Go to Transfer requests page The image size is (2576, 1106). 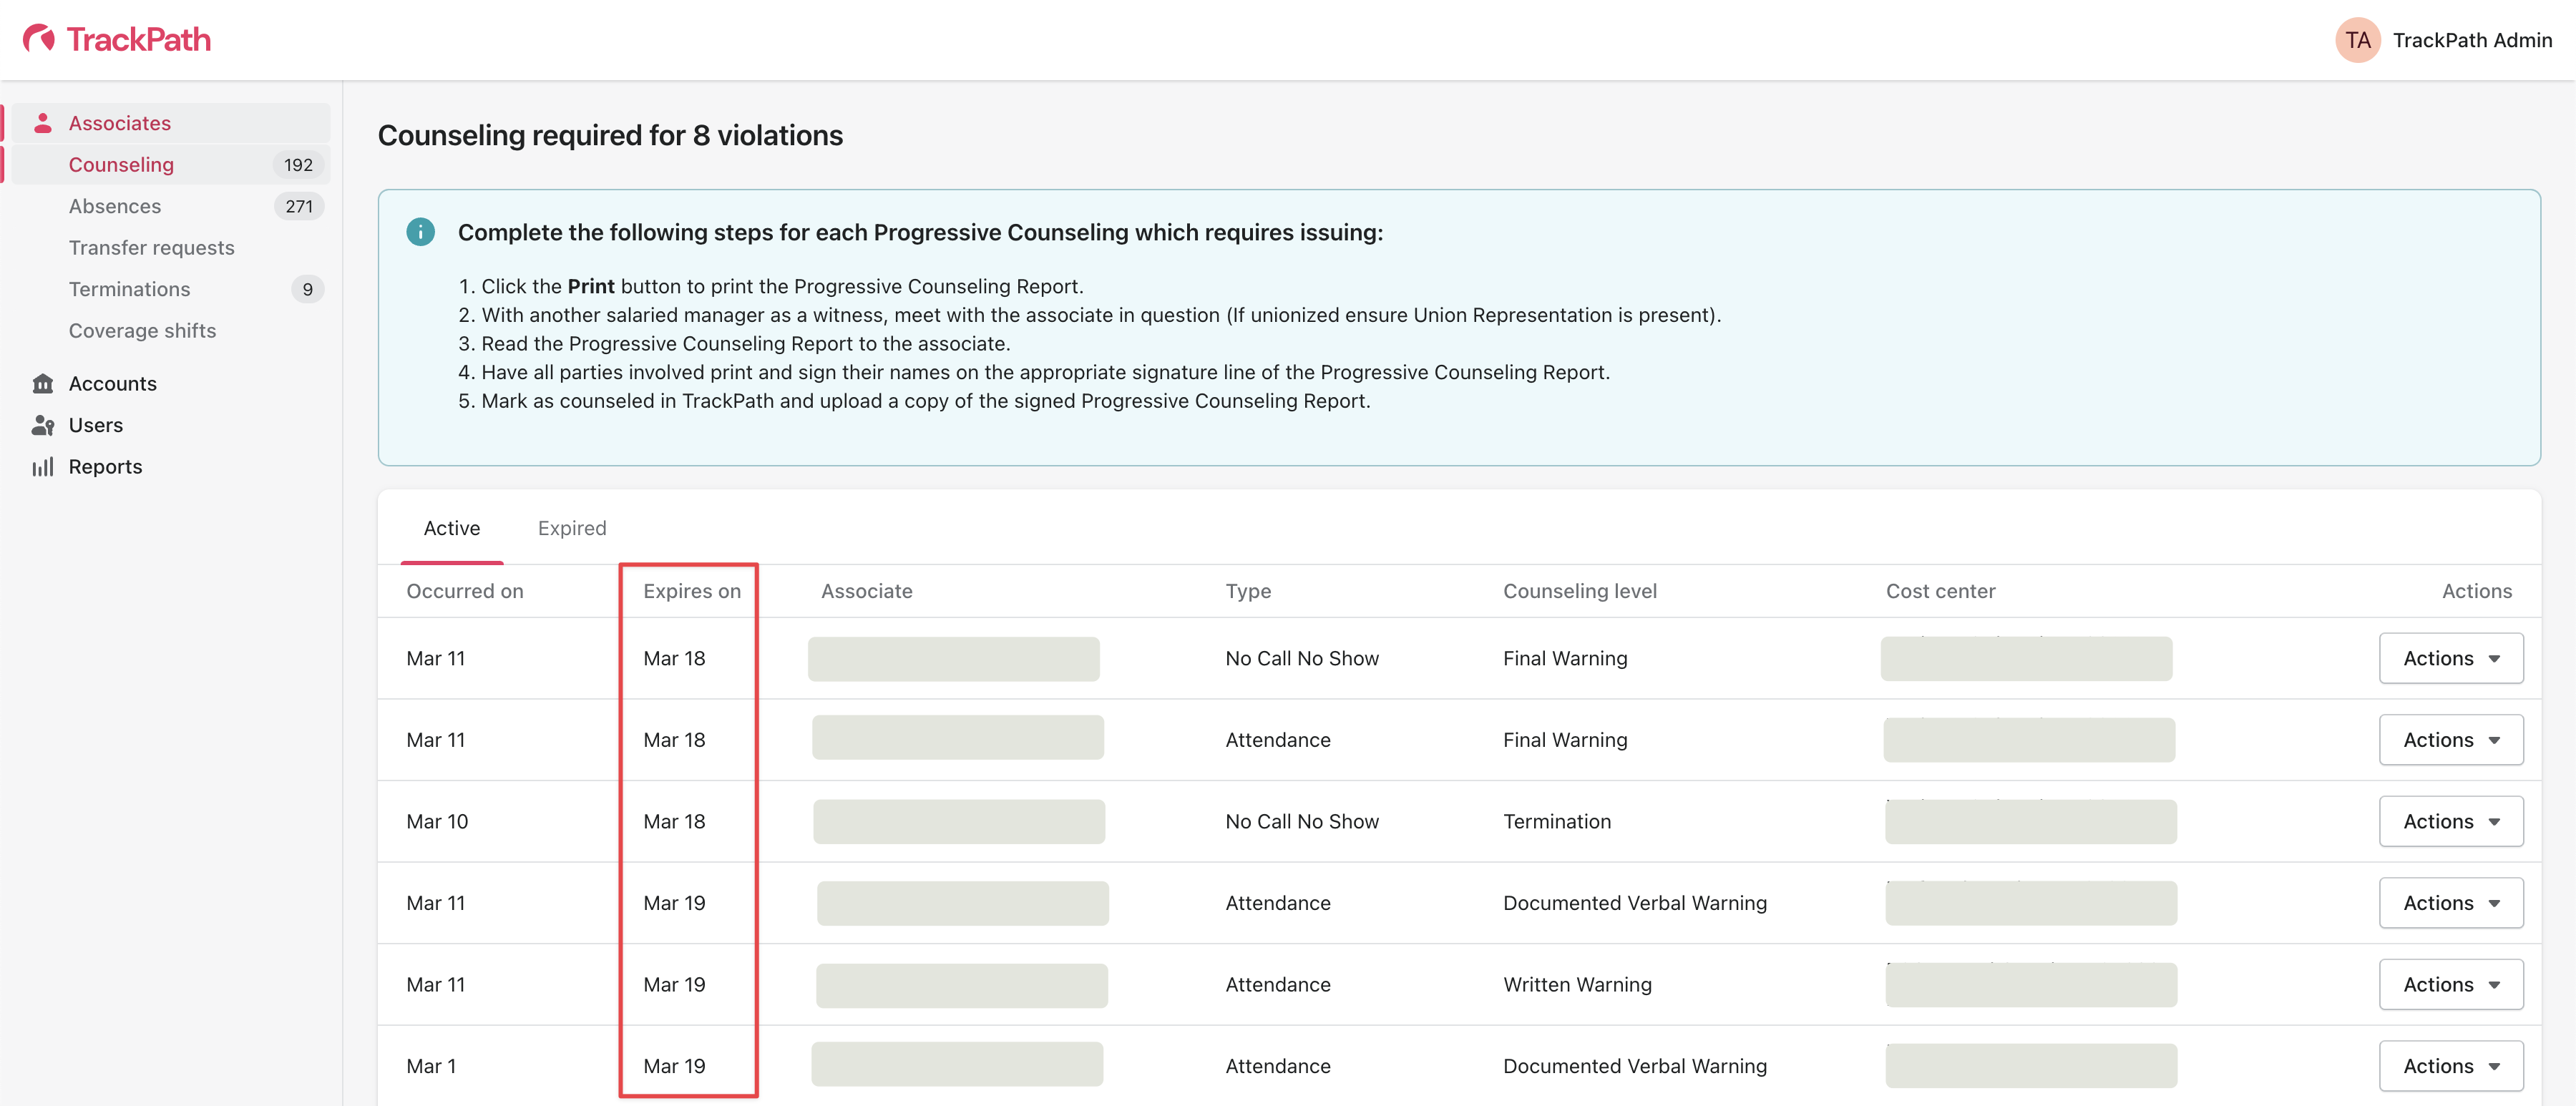point(151,248)
